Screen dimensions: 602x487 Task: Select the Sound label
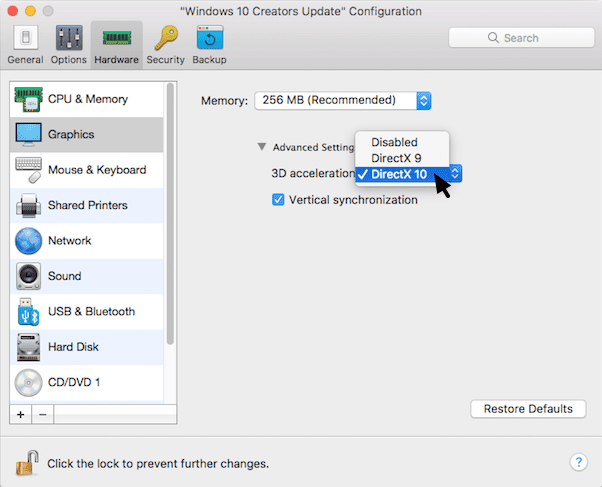coord(64,276)
